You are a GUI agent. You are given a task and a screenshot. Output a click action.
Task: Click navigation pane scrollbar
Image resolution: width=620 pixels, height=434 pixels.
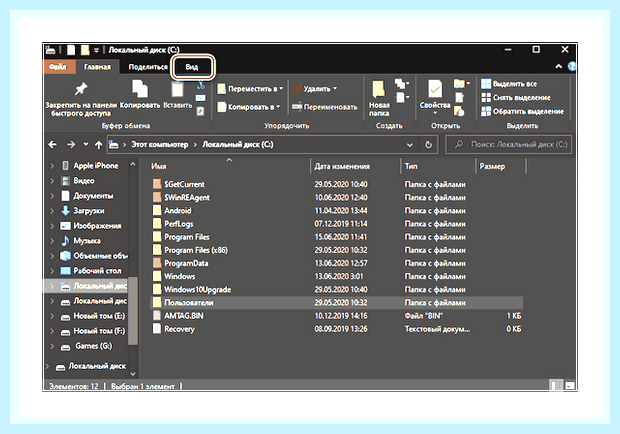[x=133, y=310]
